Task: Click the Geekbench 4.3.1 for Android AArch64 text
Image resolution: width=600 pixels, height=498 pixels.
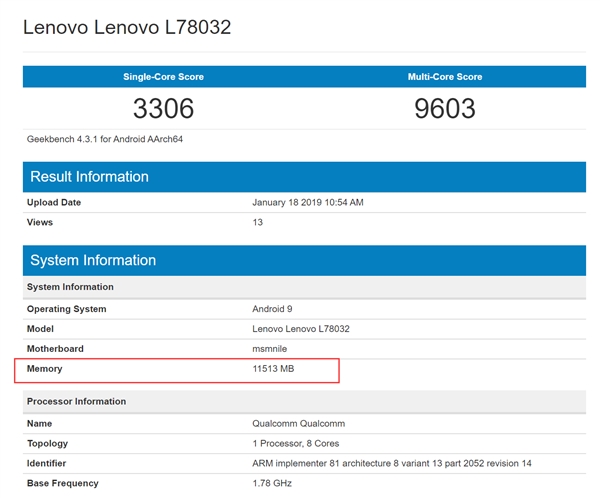Action: pyautogui.click(x=104, y=139)
